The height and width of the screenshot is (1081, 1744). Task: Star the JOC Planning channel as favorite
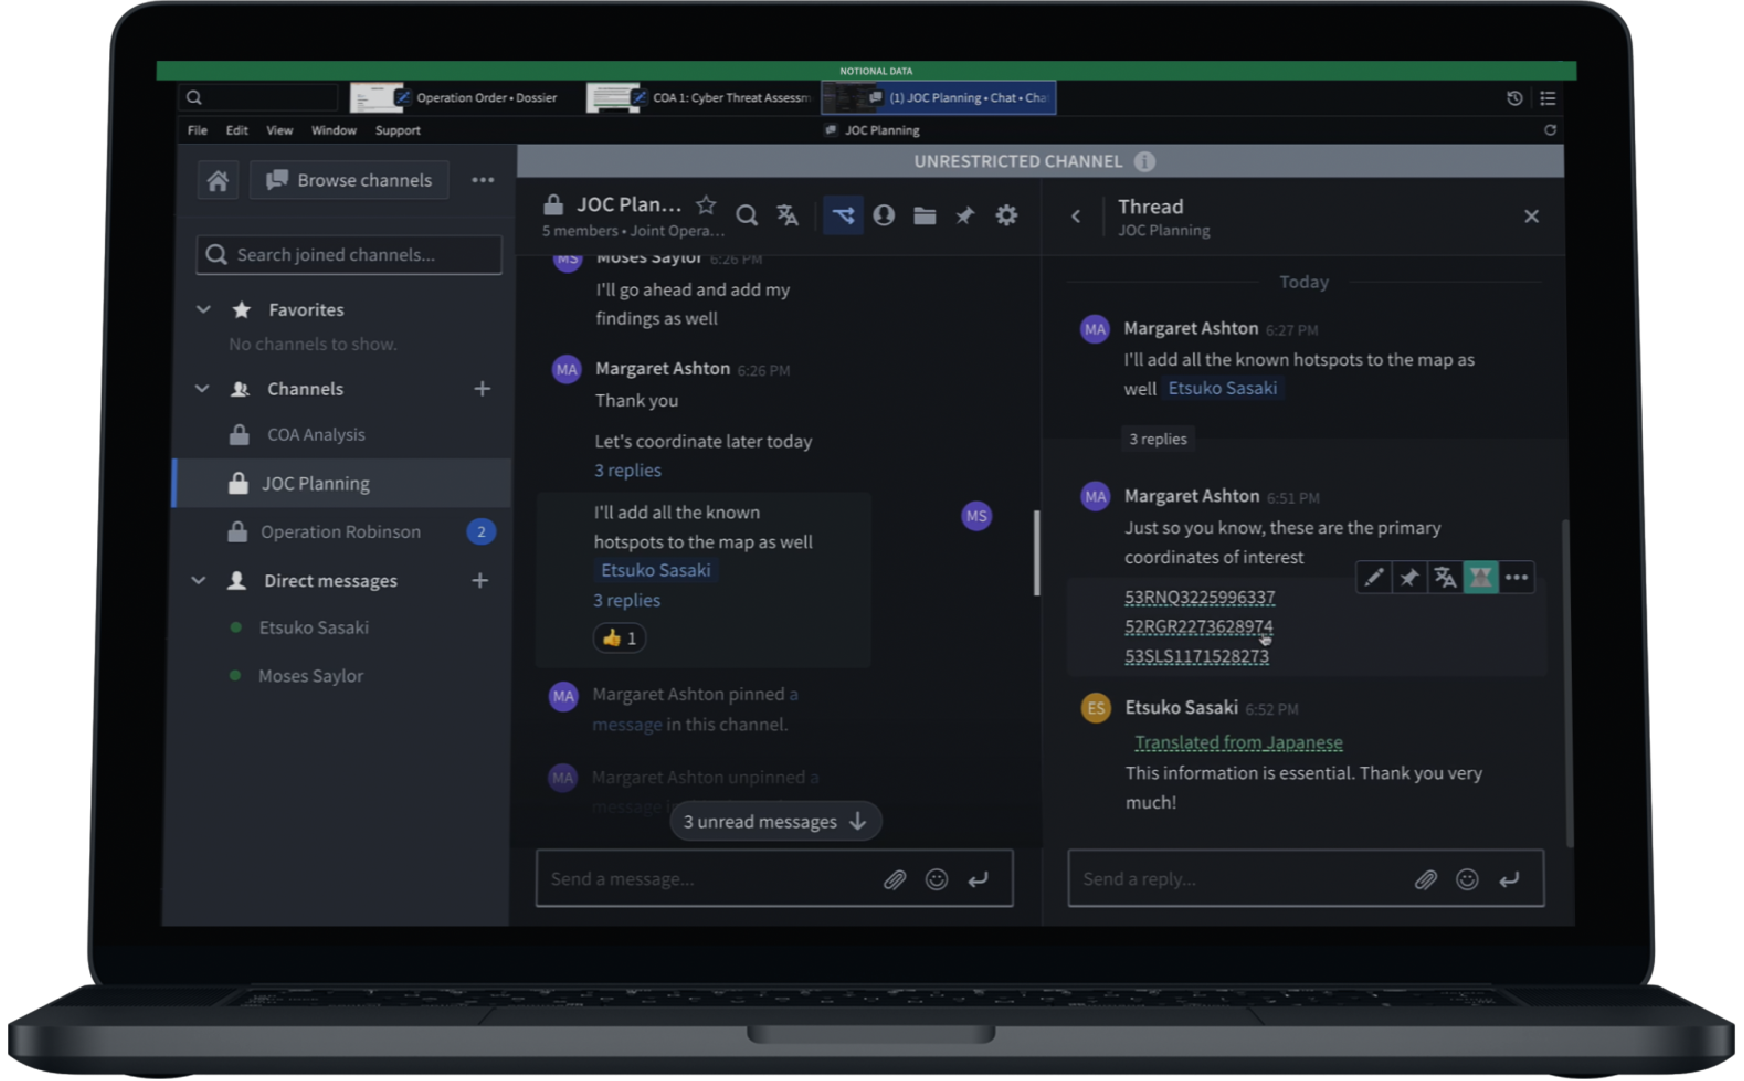[705, 204]
